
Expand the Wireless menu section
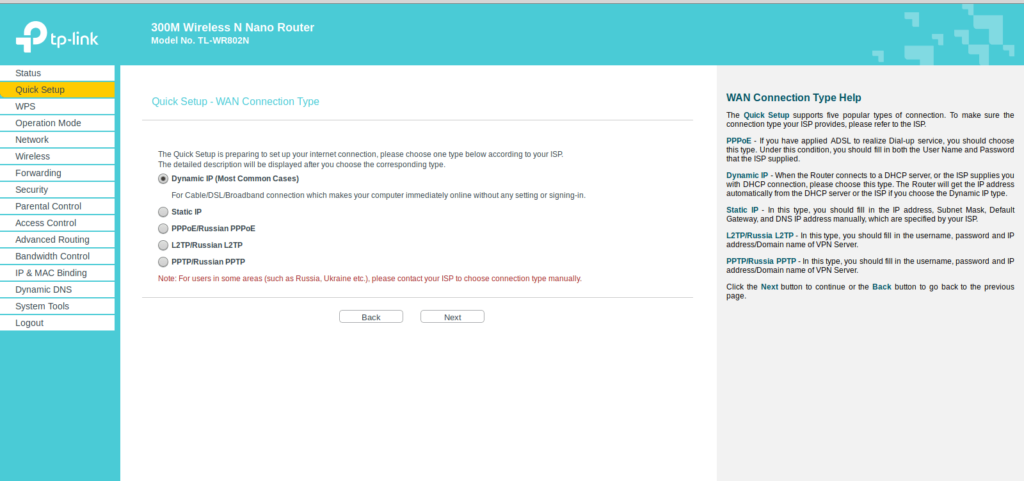click(x=33, y=156)
